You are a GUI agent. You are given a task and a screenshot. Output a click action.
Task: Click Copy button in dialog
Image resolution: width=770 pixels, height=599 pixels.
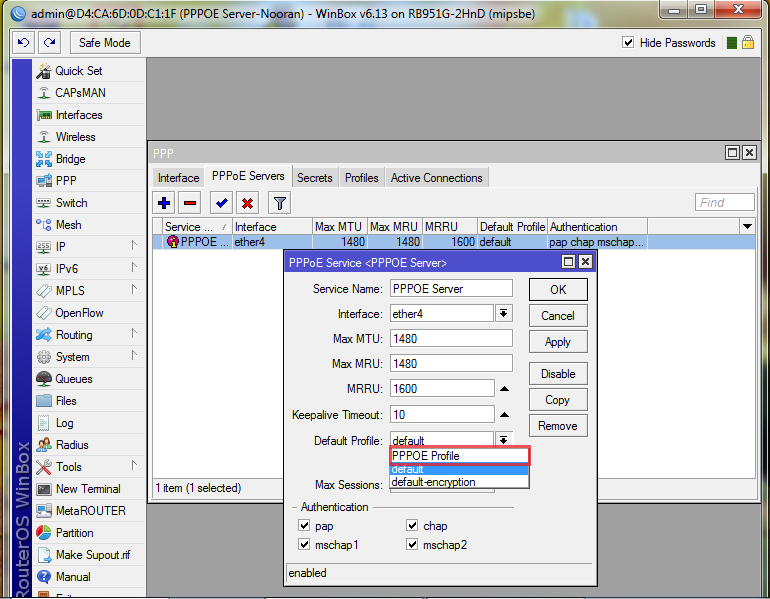(x=558, y=400)
